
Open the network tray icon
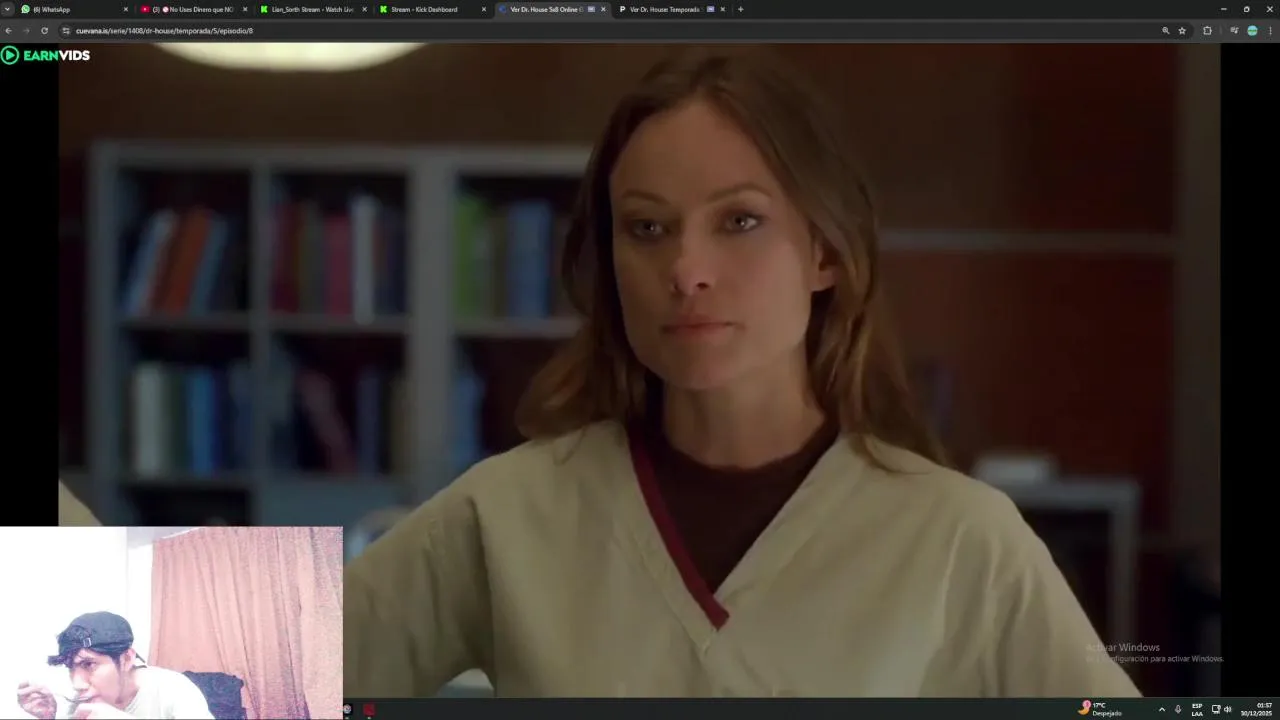tap(1216, 710)
